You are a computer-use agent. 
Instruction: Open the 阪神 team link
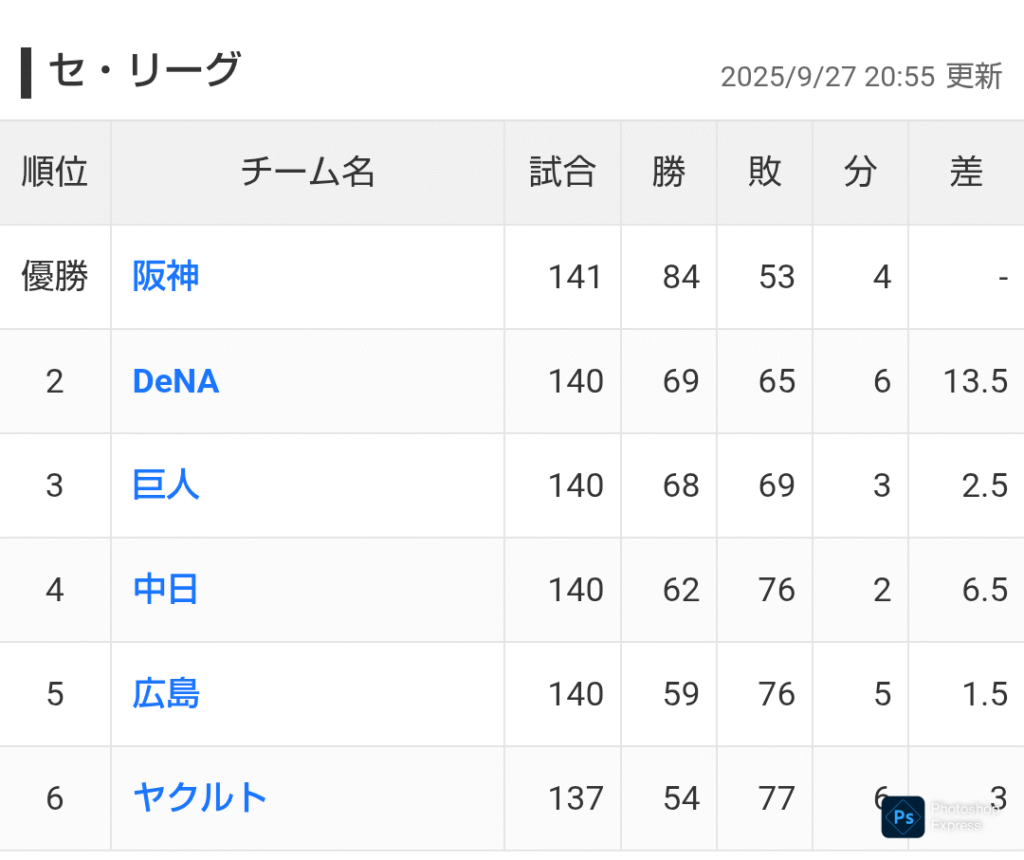pyautogui.click(x=165, y=276)
